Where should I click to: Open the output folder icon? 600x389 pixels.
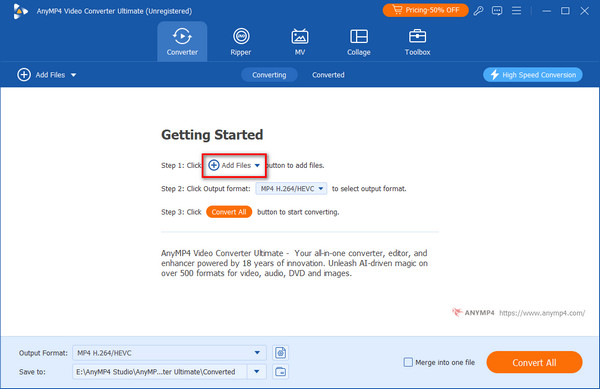click(280, 372)
